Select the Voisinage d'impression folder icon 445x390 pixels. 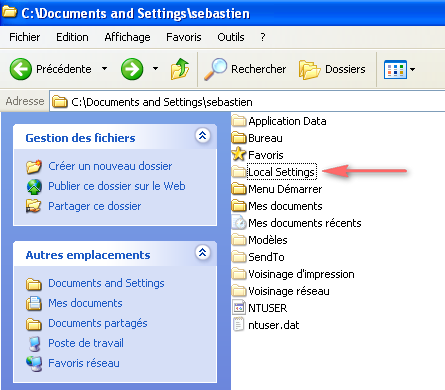(x=239, y=274)
